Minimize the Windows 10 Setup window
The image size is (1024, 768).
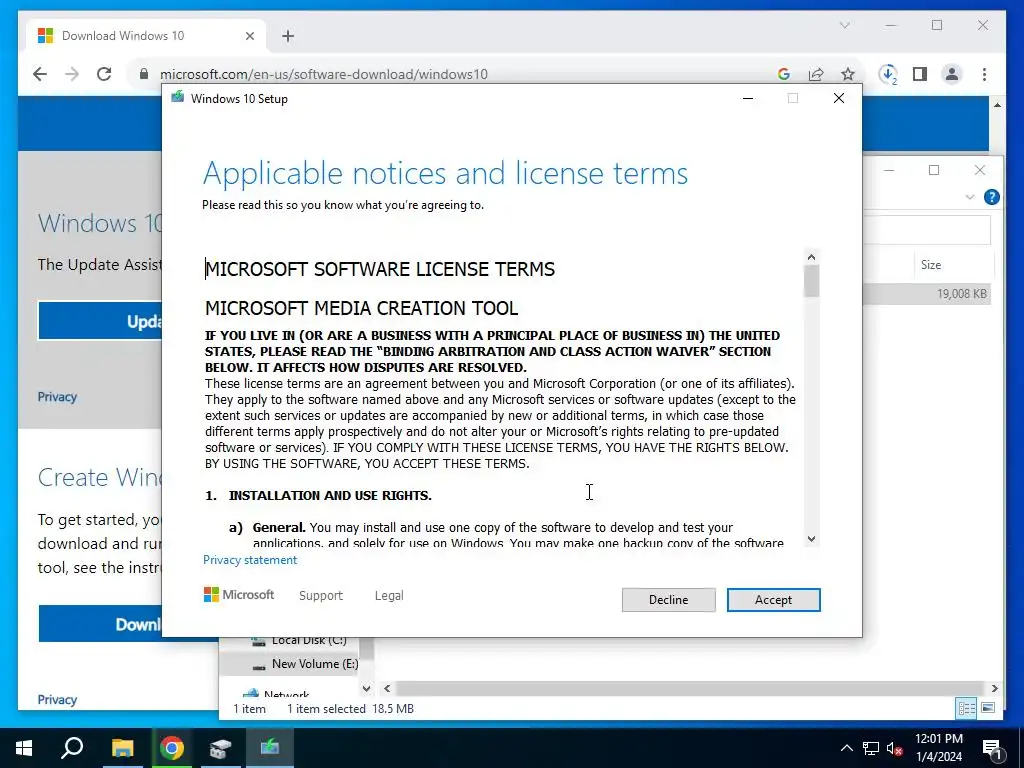click(748, 99)
